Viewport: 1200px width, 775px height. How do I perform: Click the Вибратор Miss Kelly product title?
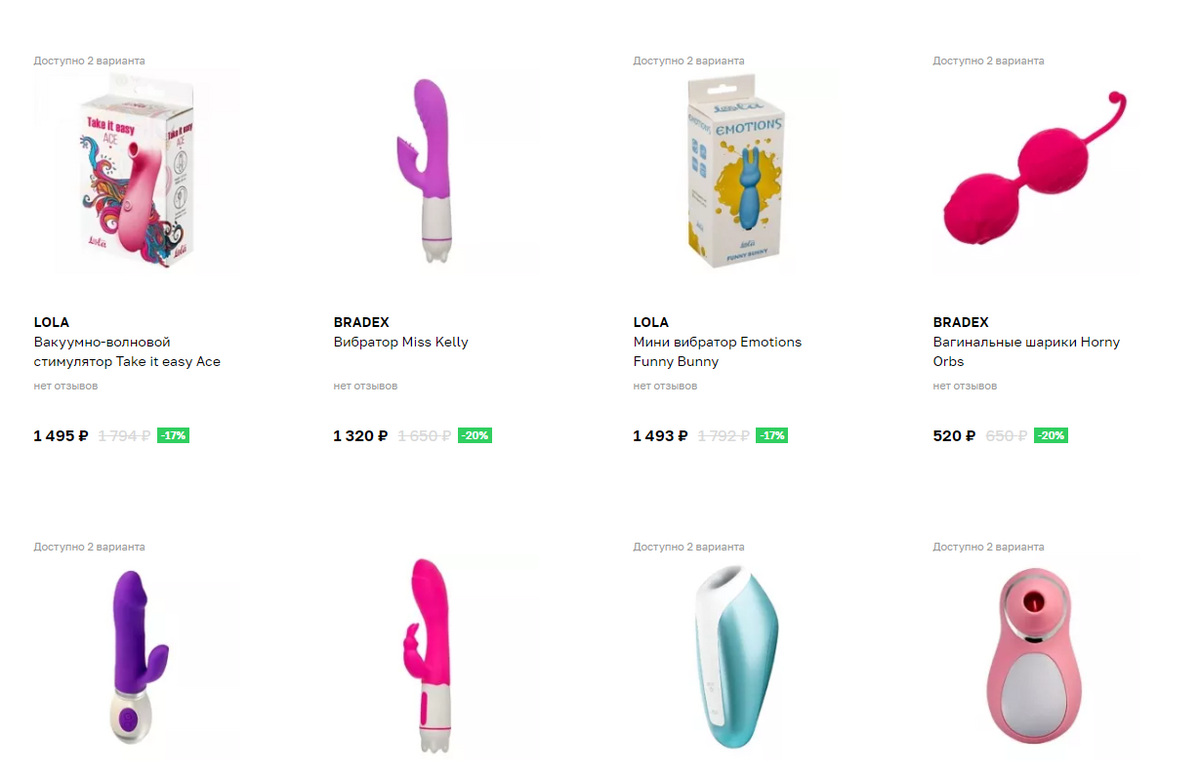pyautogui.click(x=401, y=342)
